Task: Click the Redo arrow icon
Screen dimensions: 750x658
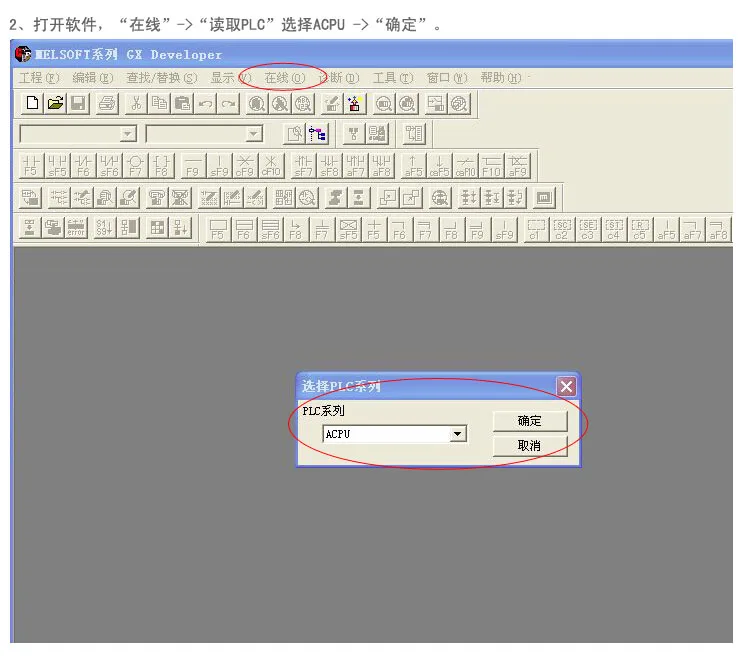Action: 229,103
